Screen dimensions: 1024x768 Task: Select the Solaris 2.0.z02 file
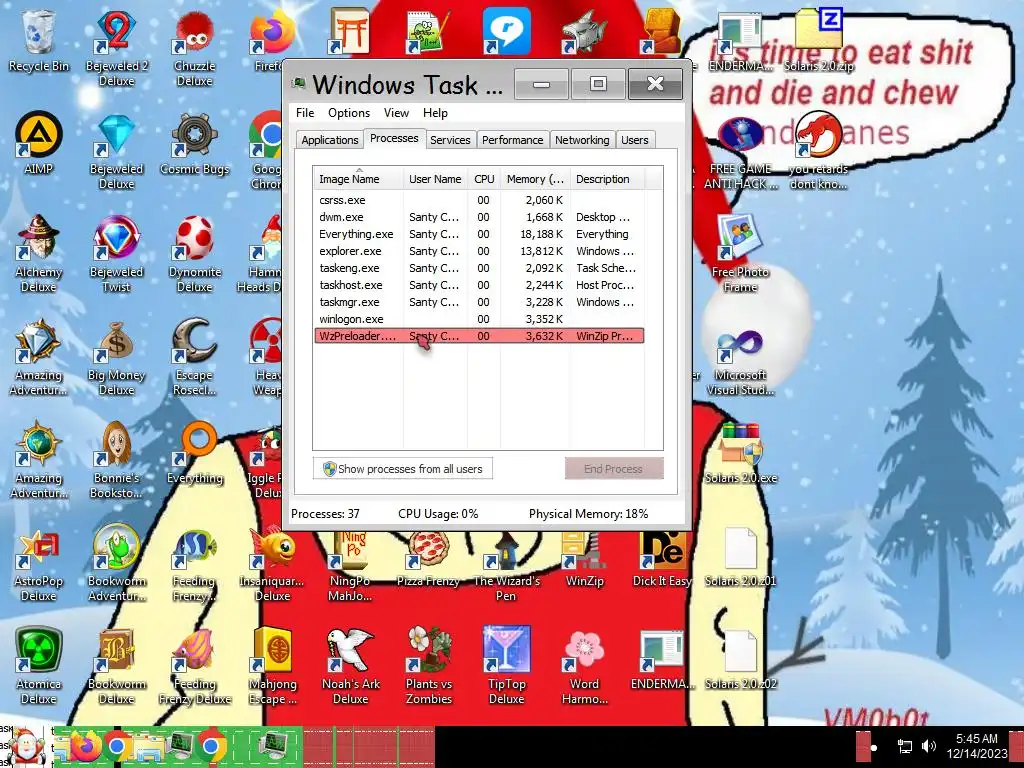pyautogui.click(x=741, y=660)
